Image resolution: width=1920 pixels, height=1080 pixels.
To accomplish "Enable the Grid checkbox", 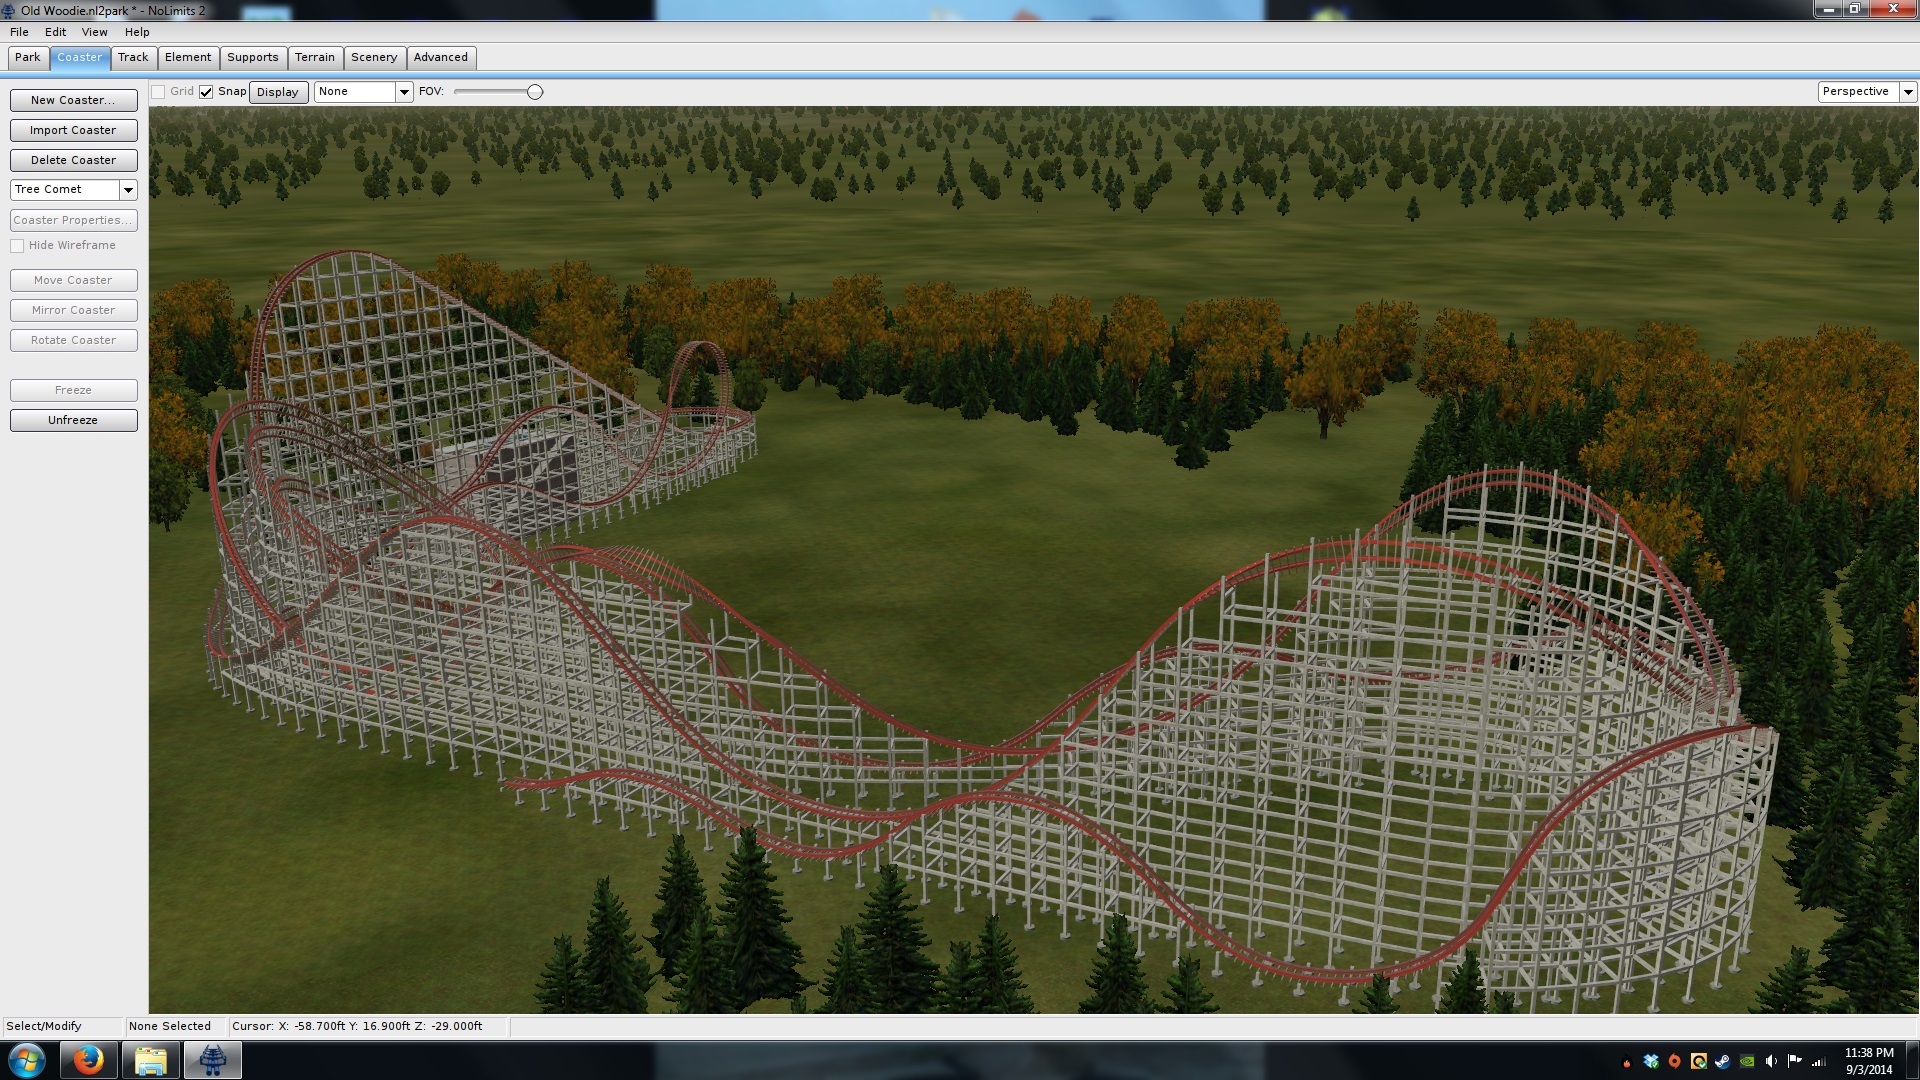I will click(x=158, y=92).
